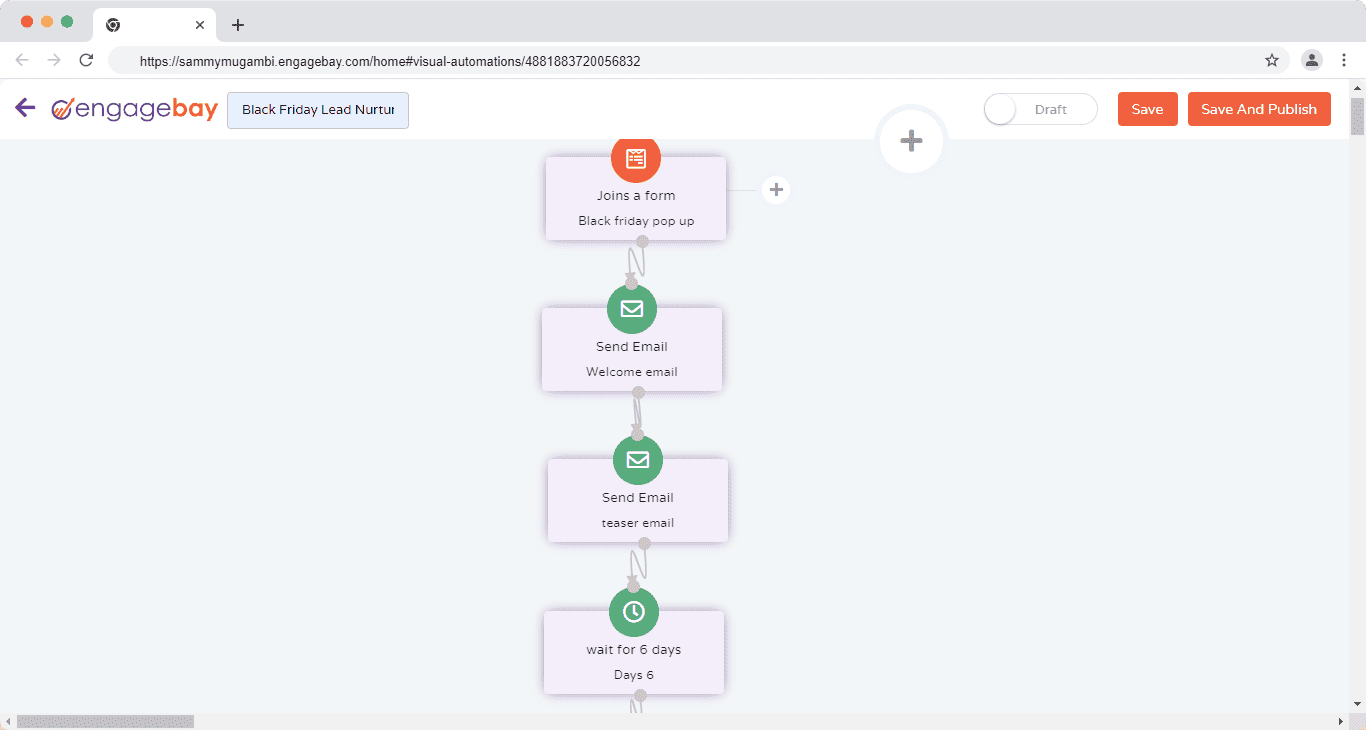Click the scroll right arrow
The height and width of the screenshot is (730, 1366).
[x=1341, y=721]
